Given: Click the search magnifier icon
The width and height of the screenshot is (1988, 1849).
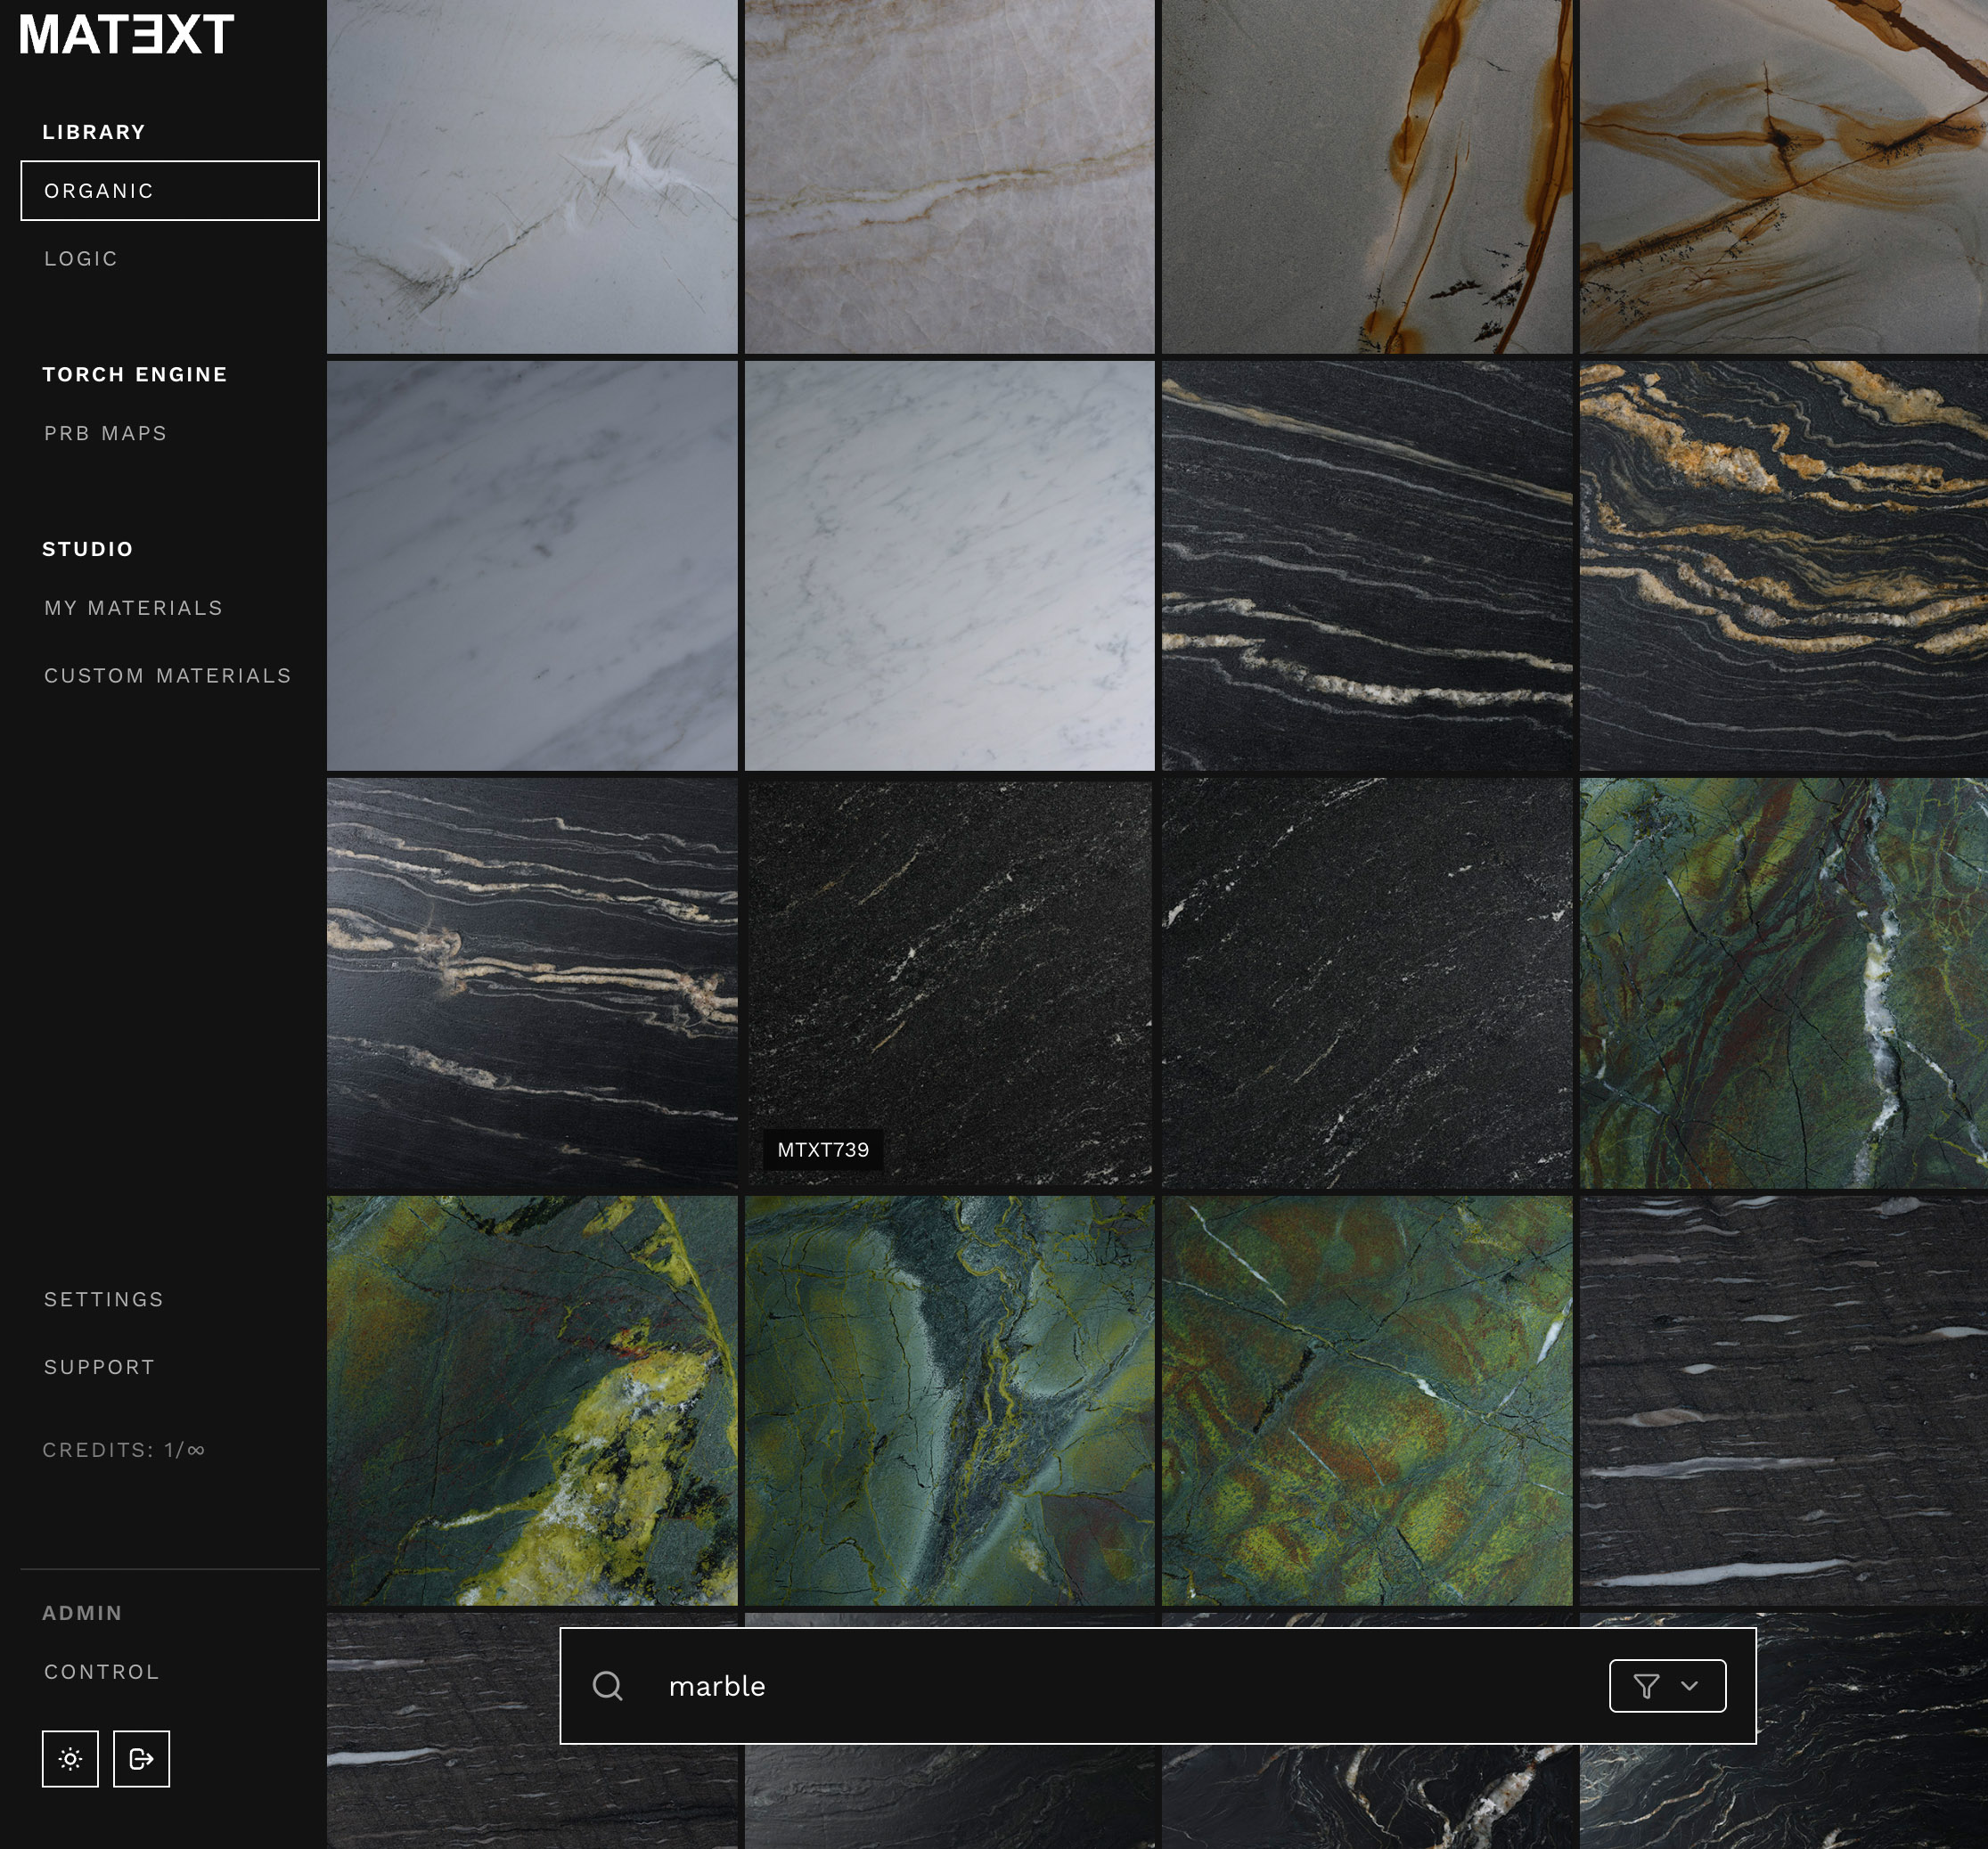Looking at the screenshot, I should pyautogui.click(x=608, y=1686).
